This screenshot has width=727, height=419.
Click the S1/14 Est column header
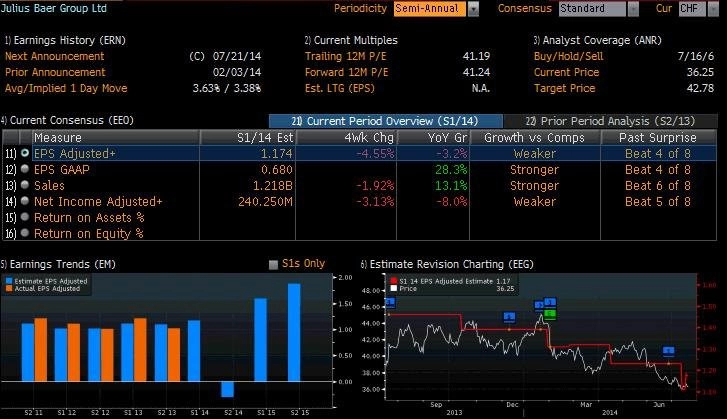click(248, 138)
